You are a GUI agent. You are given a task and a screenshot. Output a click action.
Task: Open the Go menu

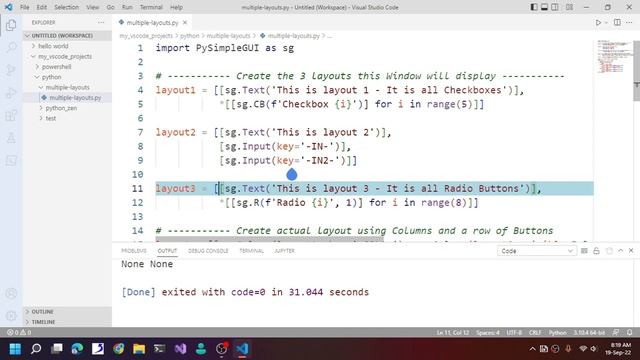coord(110,7)
